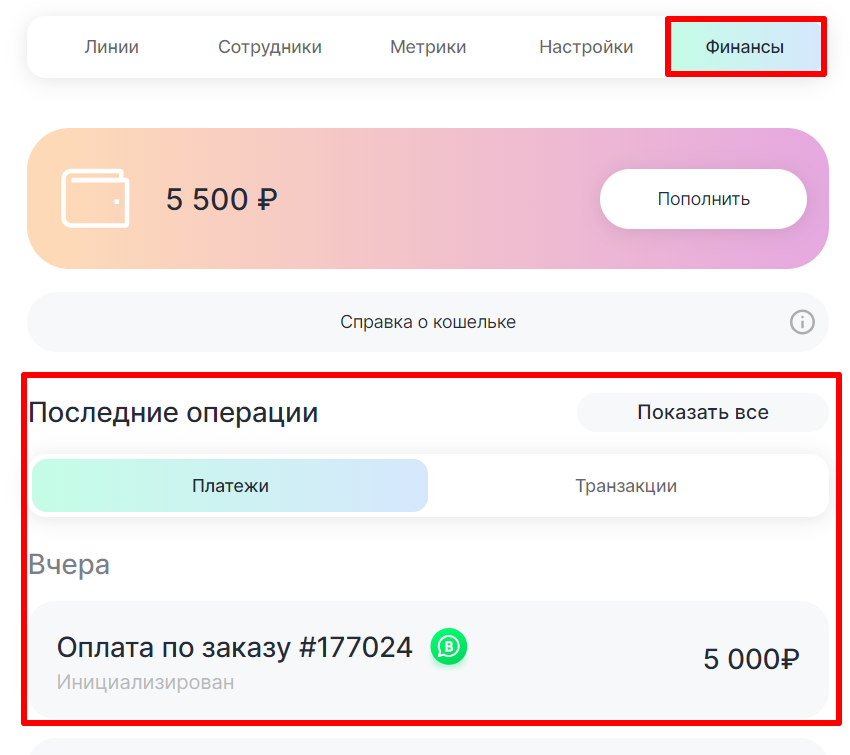The height and width of the screenshot is (755, 850).
Task: Go to the Метрики tab
Action: coord(428,47)
